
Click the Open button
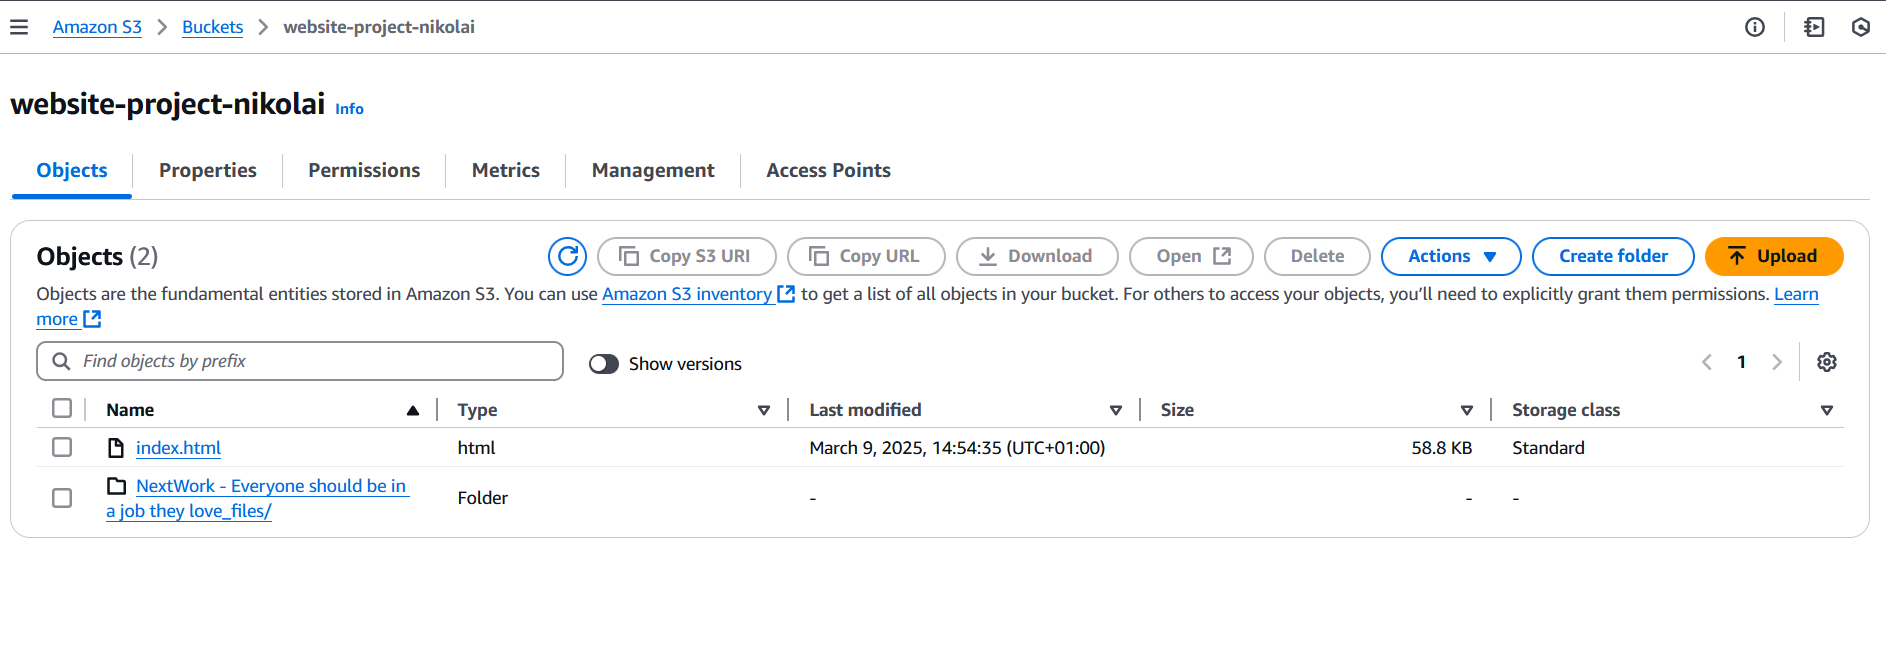click(1191, 256)
